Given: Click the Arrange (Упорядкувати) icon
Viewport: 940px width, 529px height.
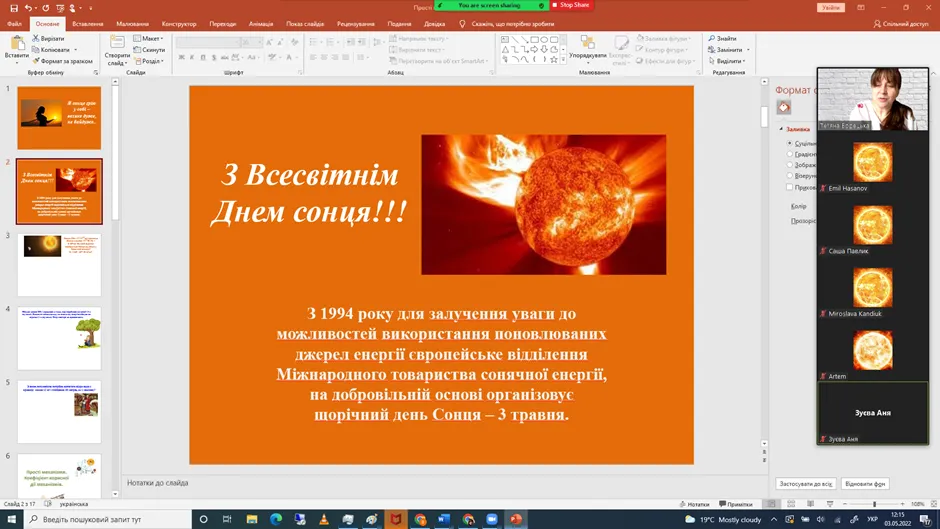Looking at the screenshot, I should tap(587, 43).
